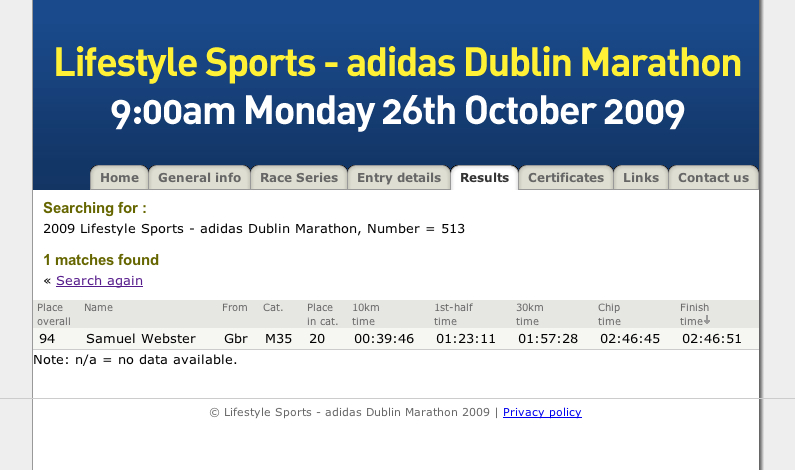Go to Contact us tab
Image resolution: width=795 pixels, height=470 pixels.
[713, 177]
